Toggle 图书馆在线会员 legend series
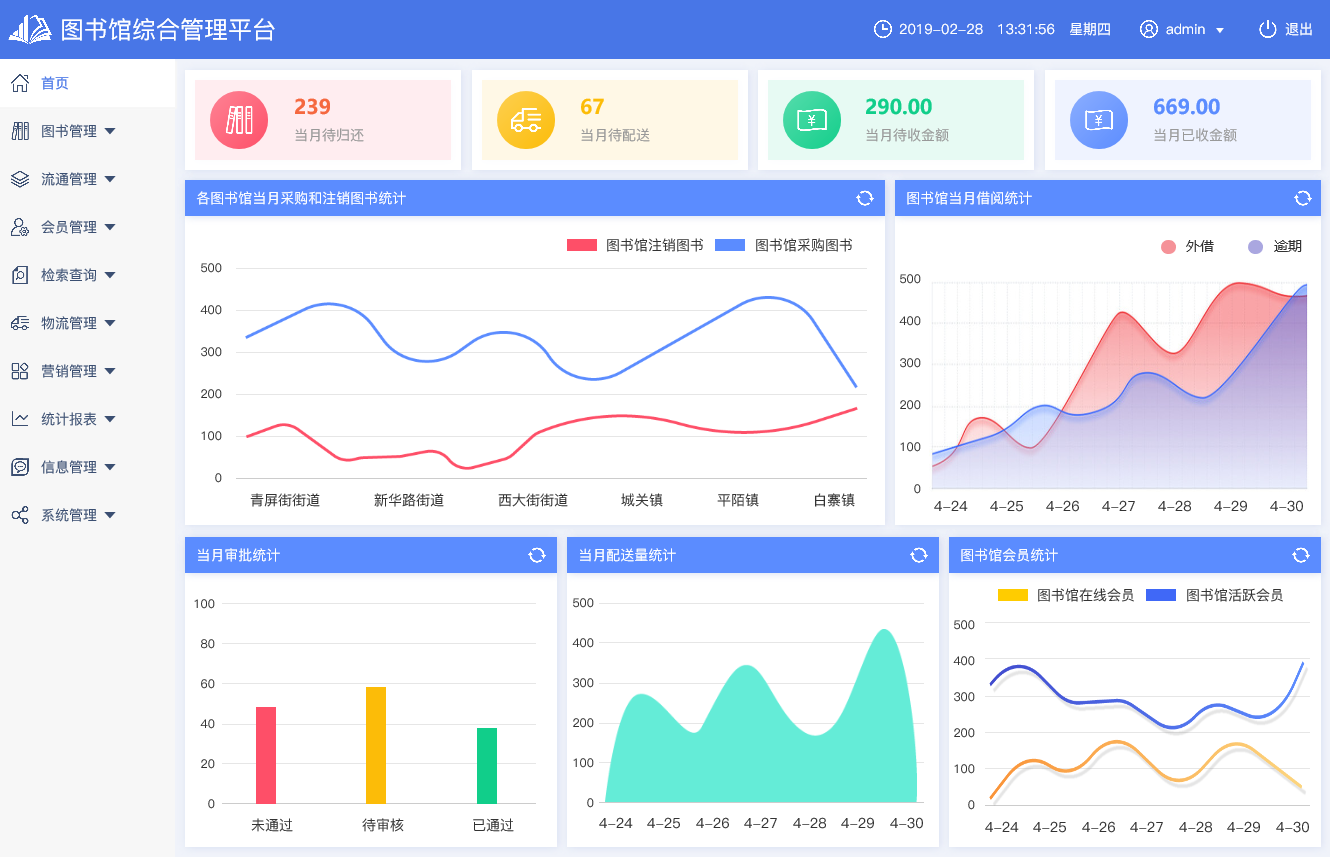The height and width of the screenshot is (857, 1330). tap(1066, 595)
